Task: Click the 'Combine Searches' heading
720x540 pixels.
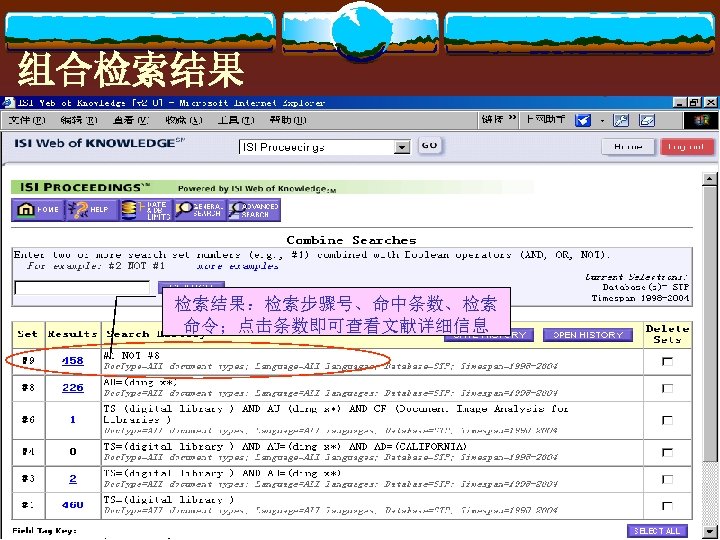Action: point(351,240)
